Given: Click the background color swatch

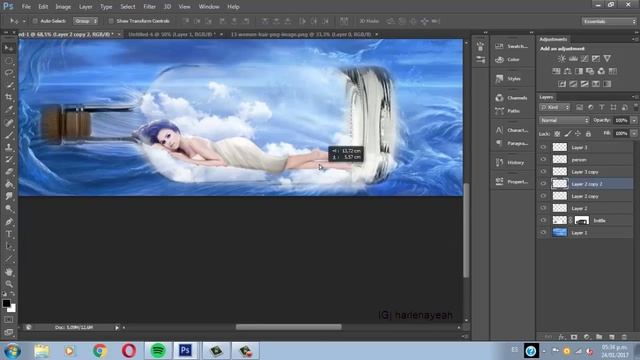Looking at the screenshot, I should (12, 309).
